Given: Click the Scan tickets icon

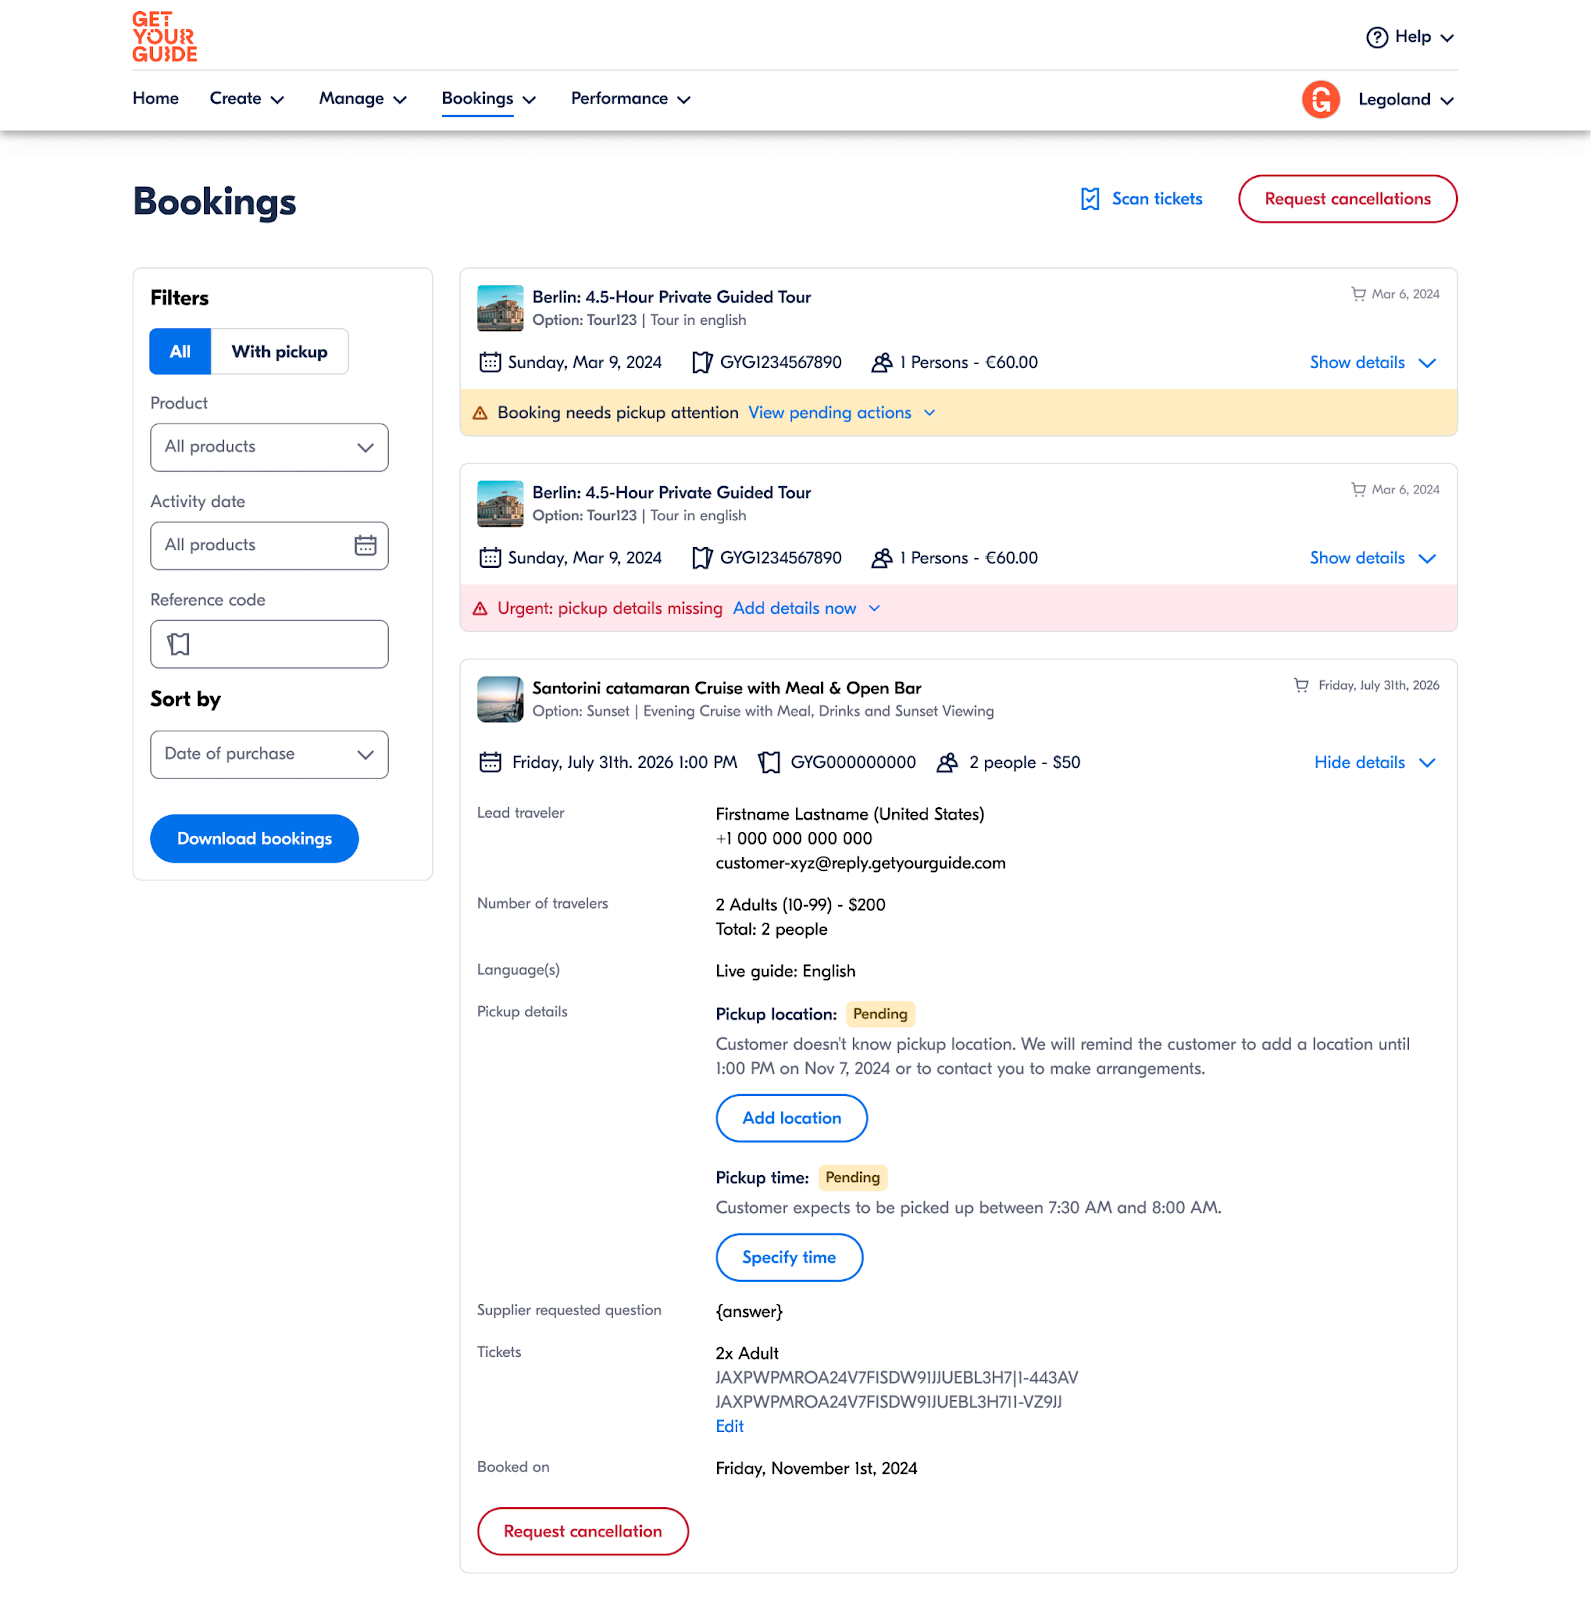Looking at the screenshot, I should 1090,199.
